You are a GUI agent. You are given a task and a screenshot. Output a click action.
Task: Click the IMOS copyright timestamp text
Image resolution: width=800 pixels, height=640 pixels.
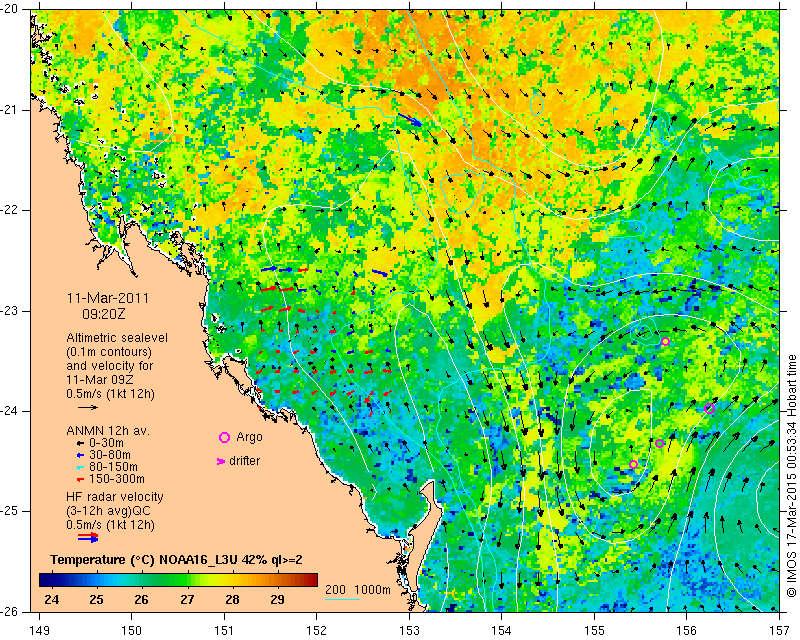(x=791, y=476)
